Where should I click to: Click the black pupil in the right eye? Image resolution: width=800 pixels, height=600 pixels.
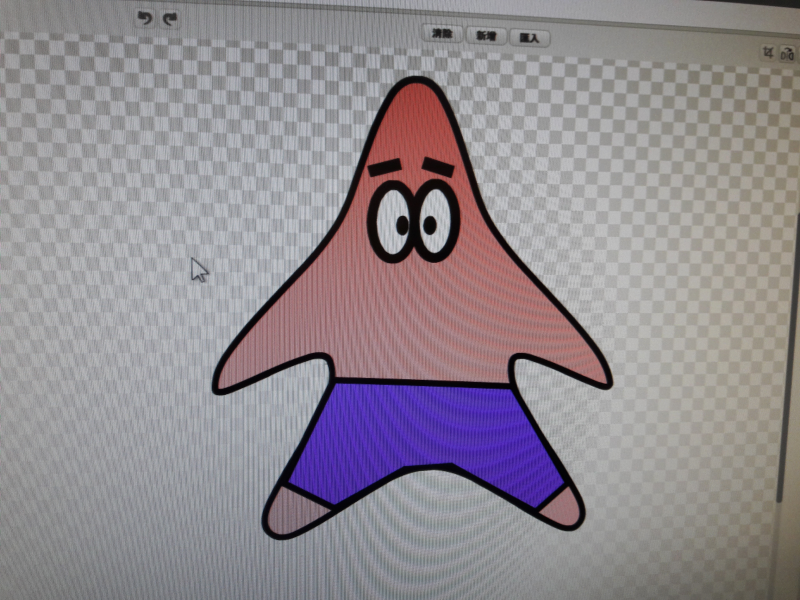[430, 225]
